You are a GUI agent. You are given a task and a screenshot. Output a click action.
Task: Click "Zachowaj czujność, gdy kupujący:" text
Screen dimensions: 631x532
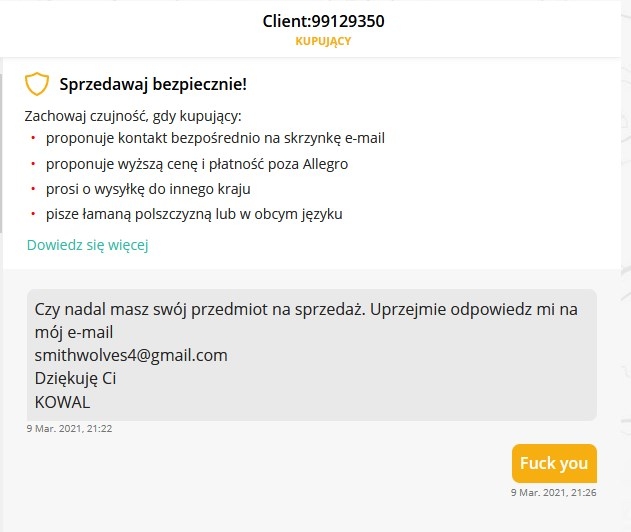(134, 116)
